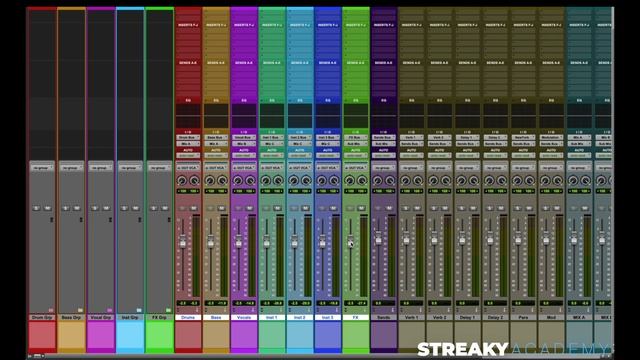
Task: Solo the Verb 1 channel
Action: pos(406,208)
